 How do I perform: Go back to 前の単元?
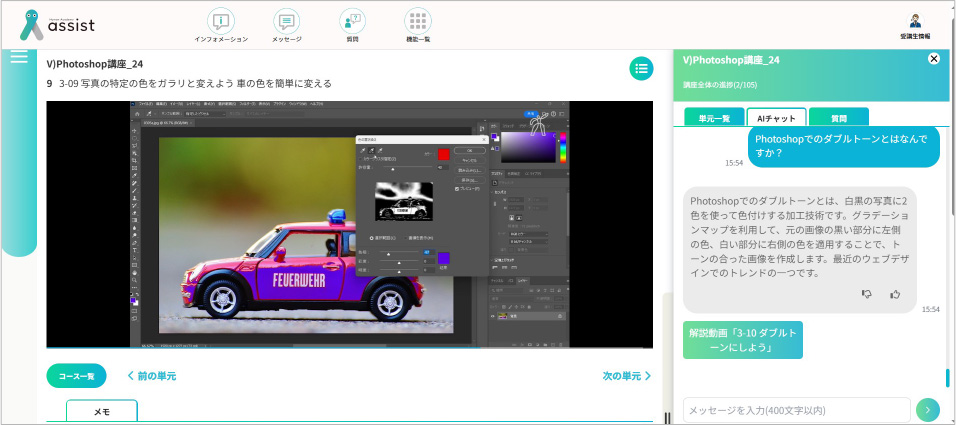(x=151, y=376)
